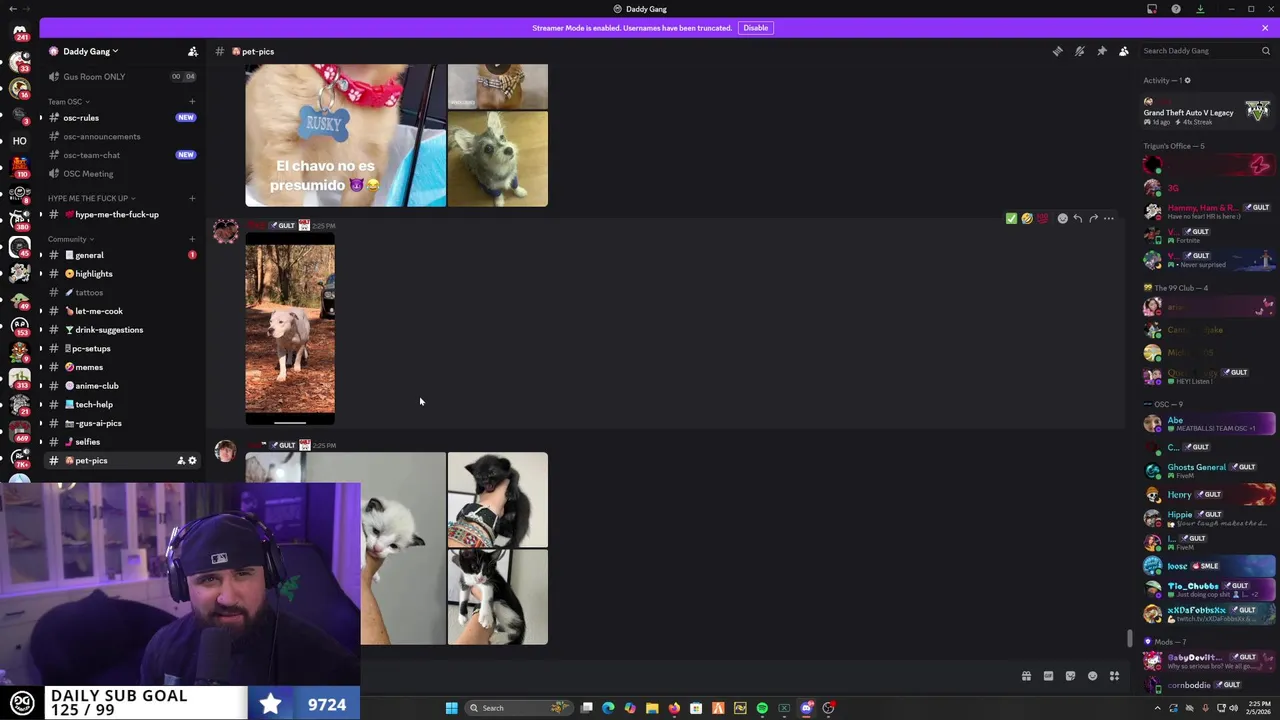The width and height of the screenshot is (1280, 720).
Task: Open the emoji picker icon
Action: point(1092,677)
